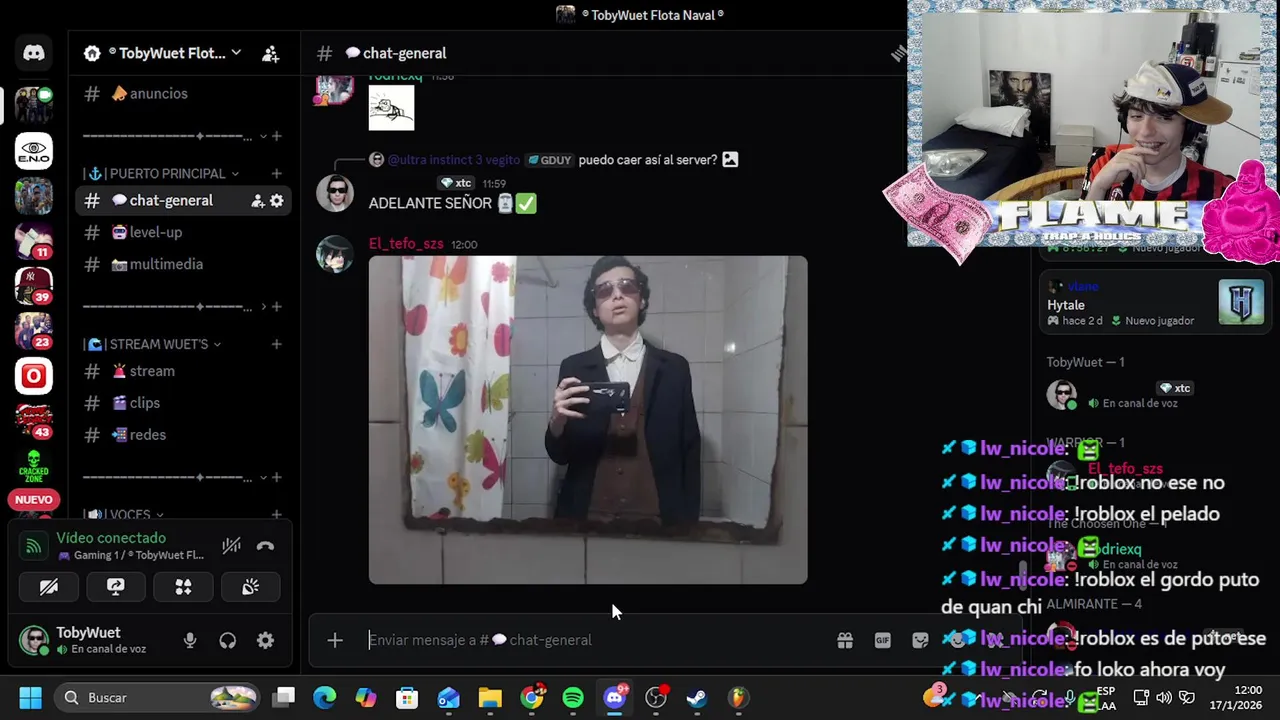Jump to replied message puedo caer así
1280x720 pixels.
(x=648, y=160)
